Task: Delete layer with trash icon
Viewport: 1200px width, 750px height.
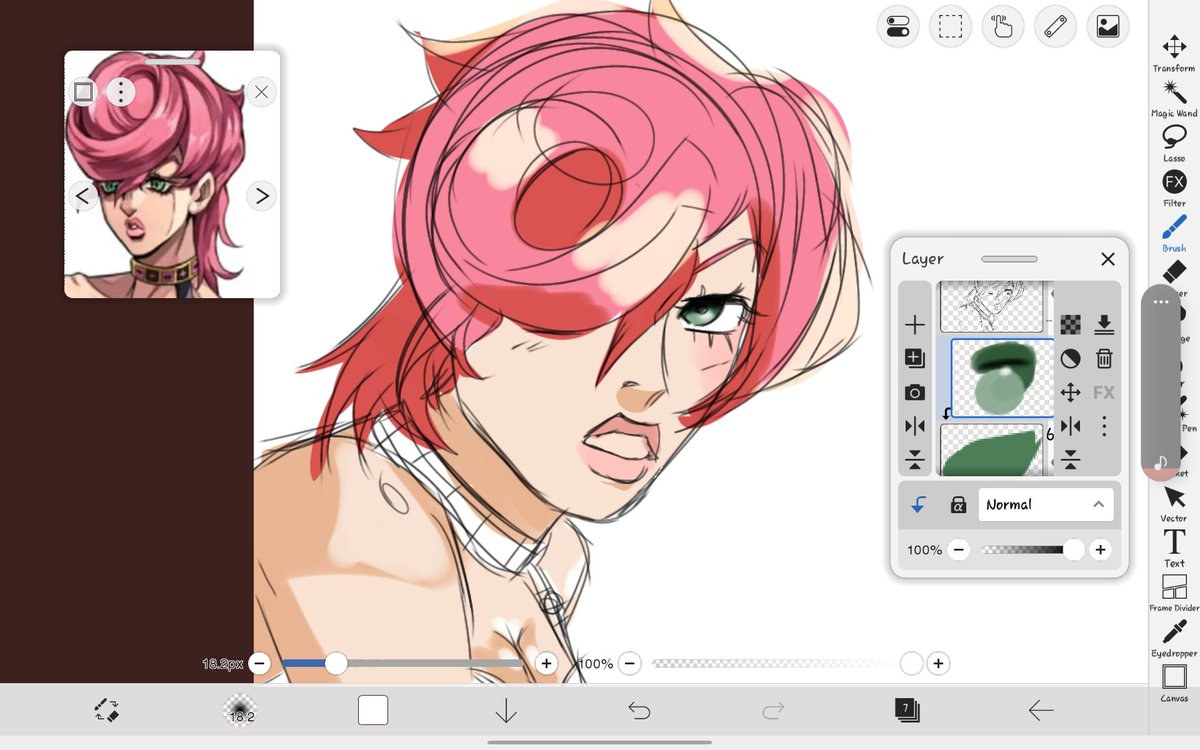Action: pyautogui.click(x=1104, y=358)
